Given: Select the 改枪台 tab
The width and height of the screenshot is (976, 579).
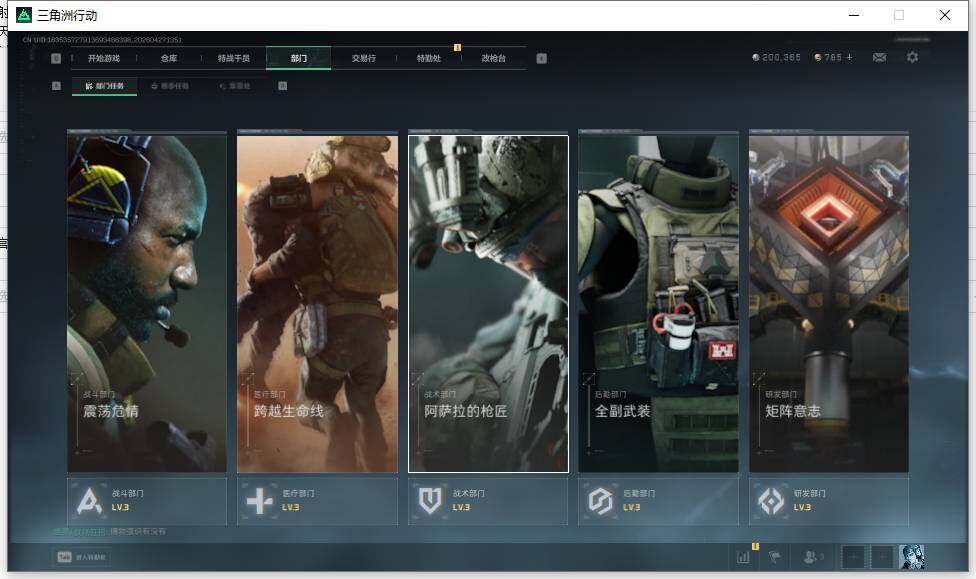Looking at the screenshot, I should (x=494, y=59).
